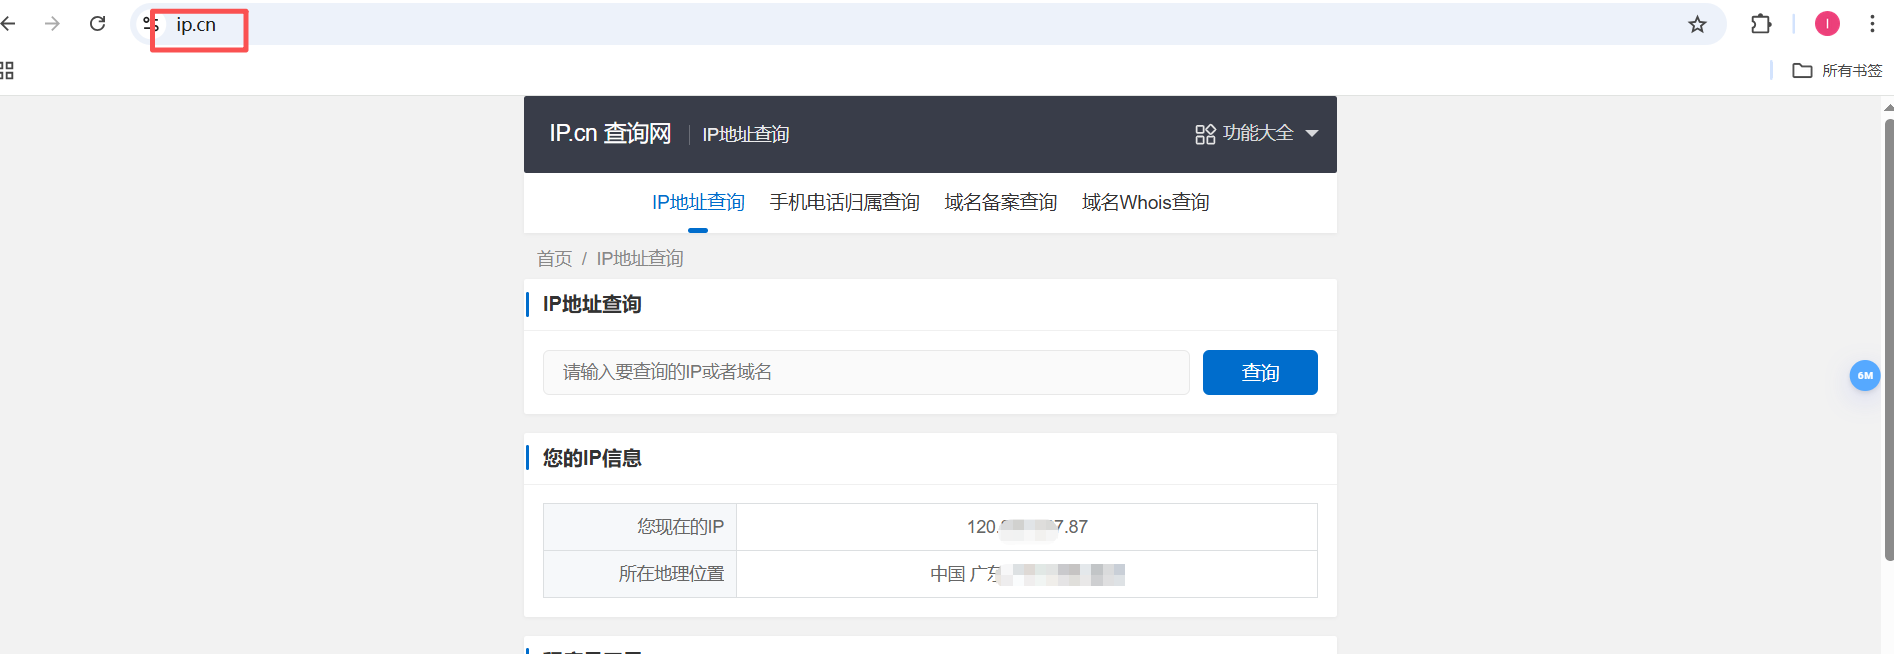Switch to the 手机电话归属查询 tab
This screenshot has height=654, width=1894.
point(844,203)
